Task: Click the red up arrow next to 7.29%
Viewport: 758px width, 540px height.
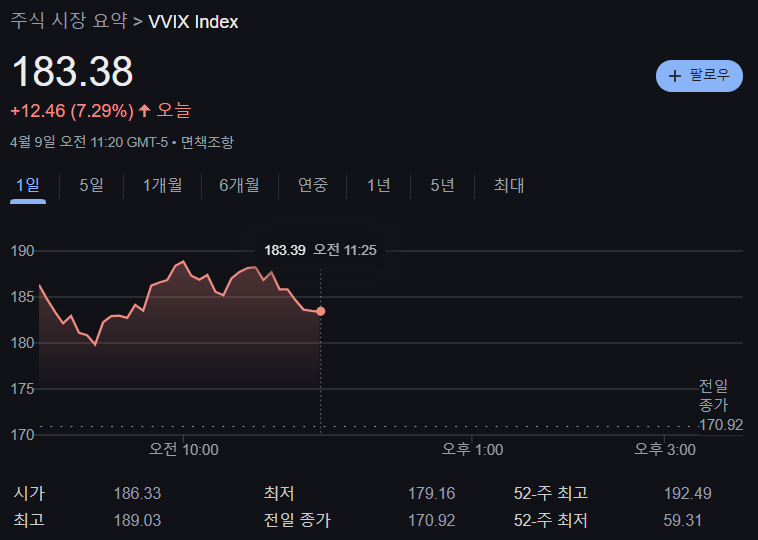Action: (144, 110)
